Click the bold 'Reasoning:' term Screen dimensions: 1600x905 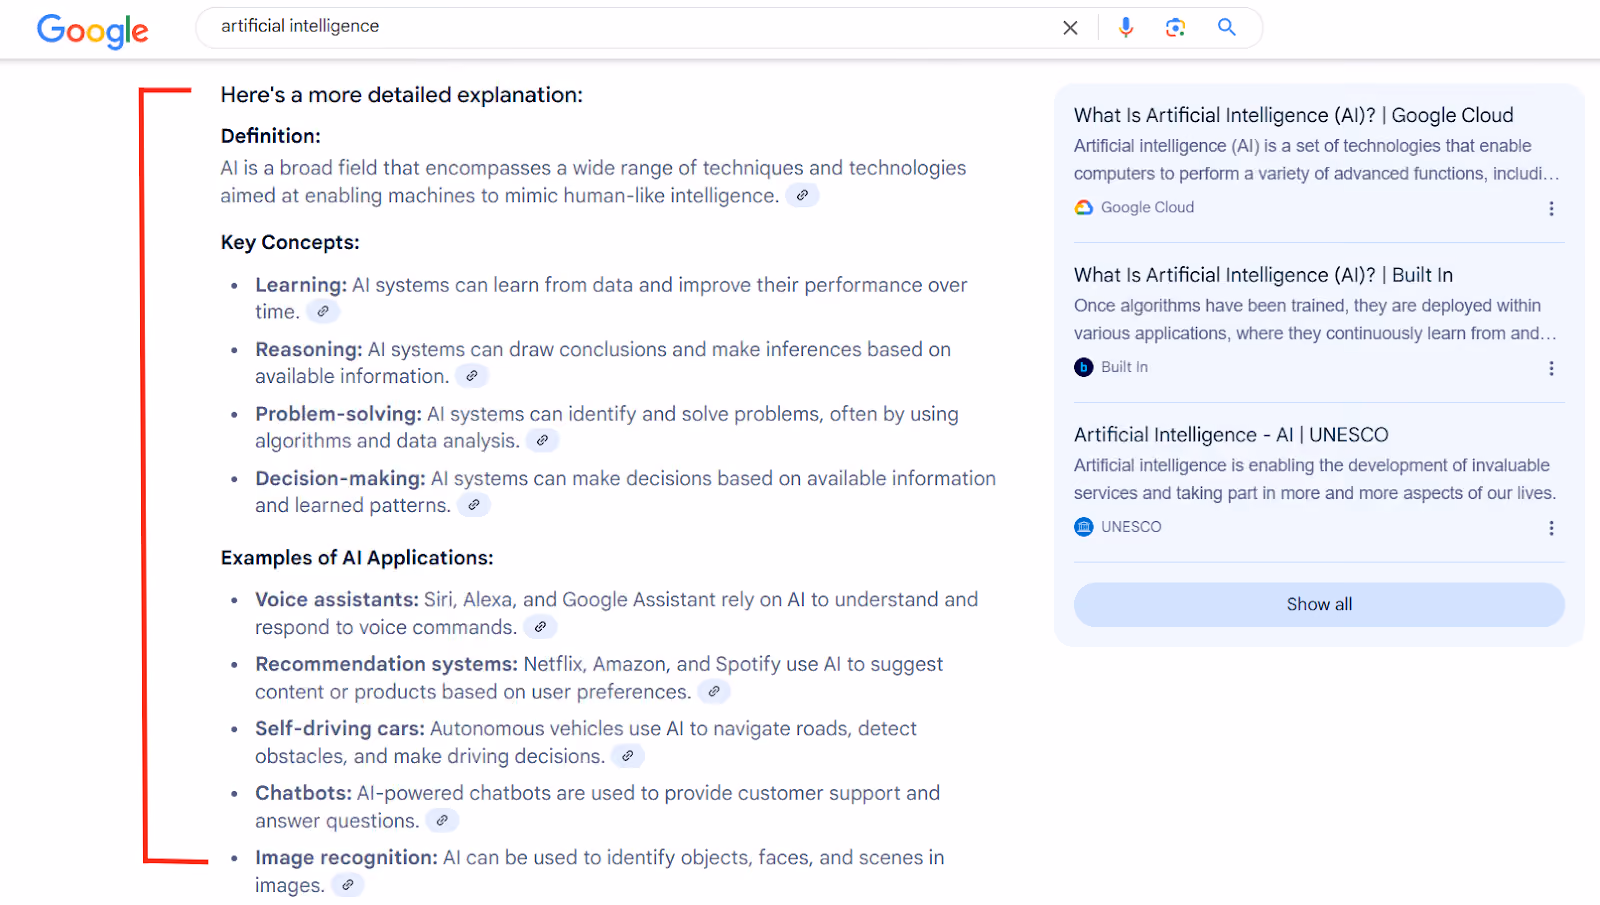click(309, 350)
